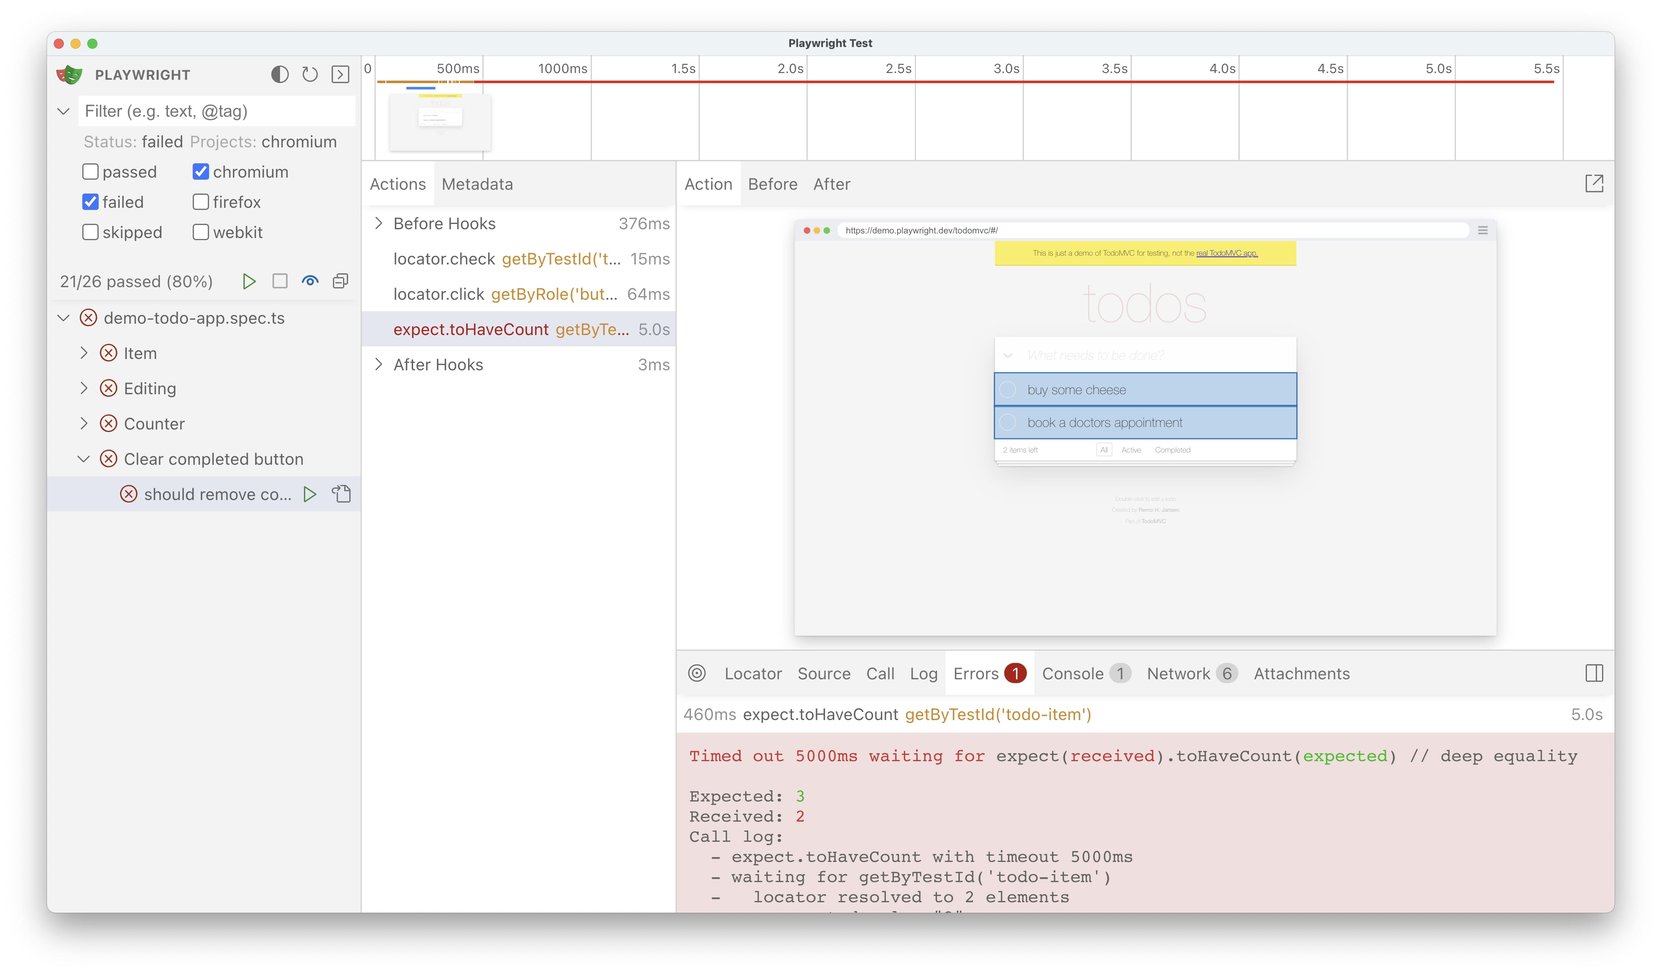Toggle dark mode theme in Playwright UI
This screenshot has height=975, width=1662.
click(278, 74)
